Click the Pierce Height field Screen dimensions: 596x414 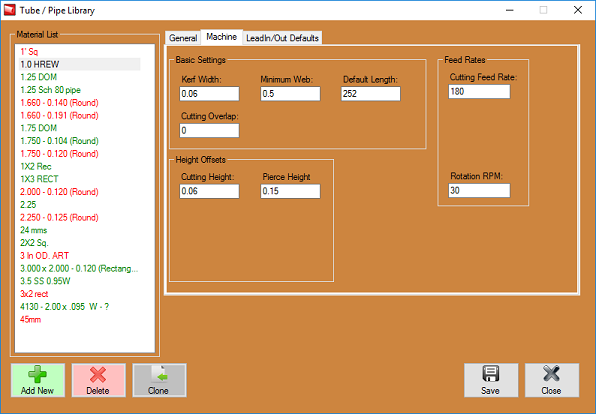pos(290,191)
